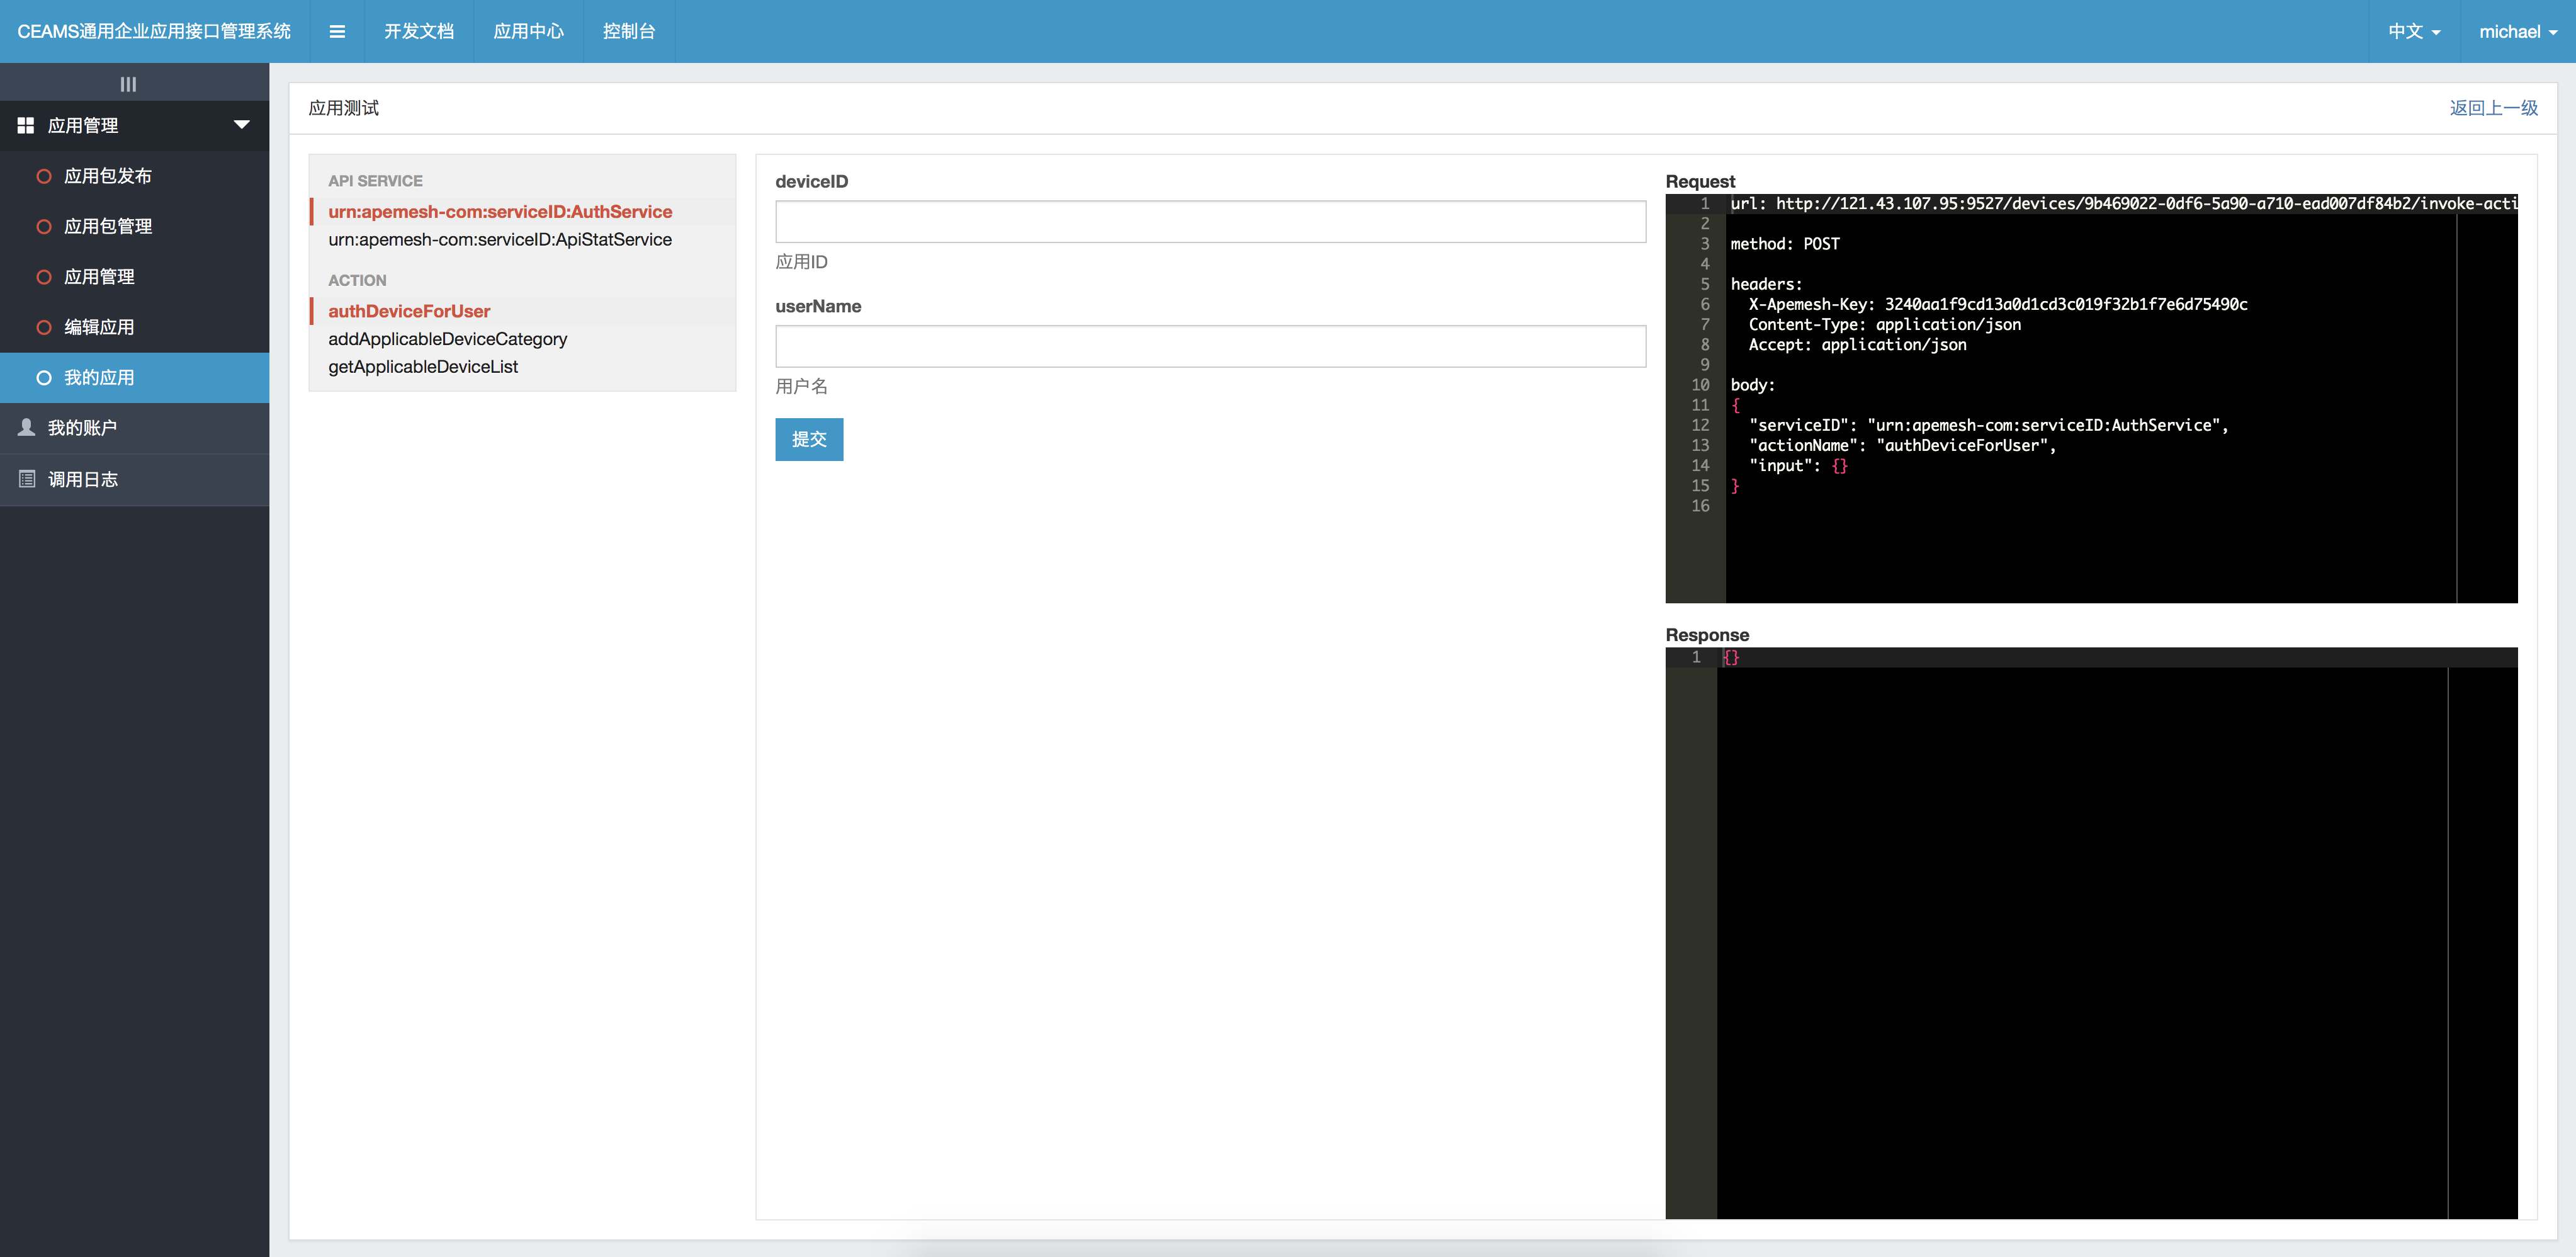Screen dimensions: 2576x1257
Task: Click 返回上一级 link
Action: [x=2493, y=108]
